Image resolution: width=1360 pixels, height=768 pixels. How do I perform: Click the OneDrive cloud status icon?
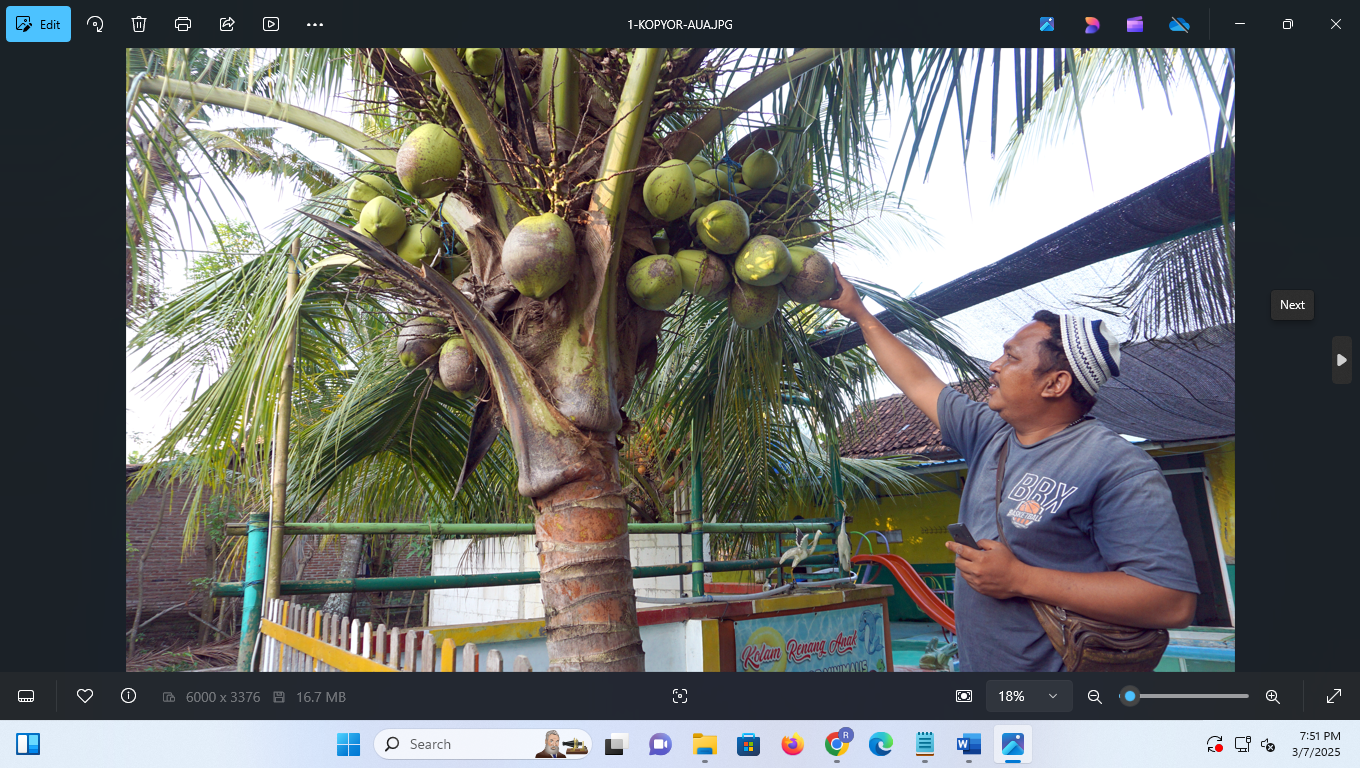[x=1179, y=24]
